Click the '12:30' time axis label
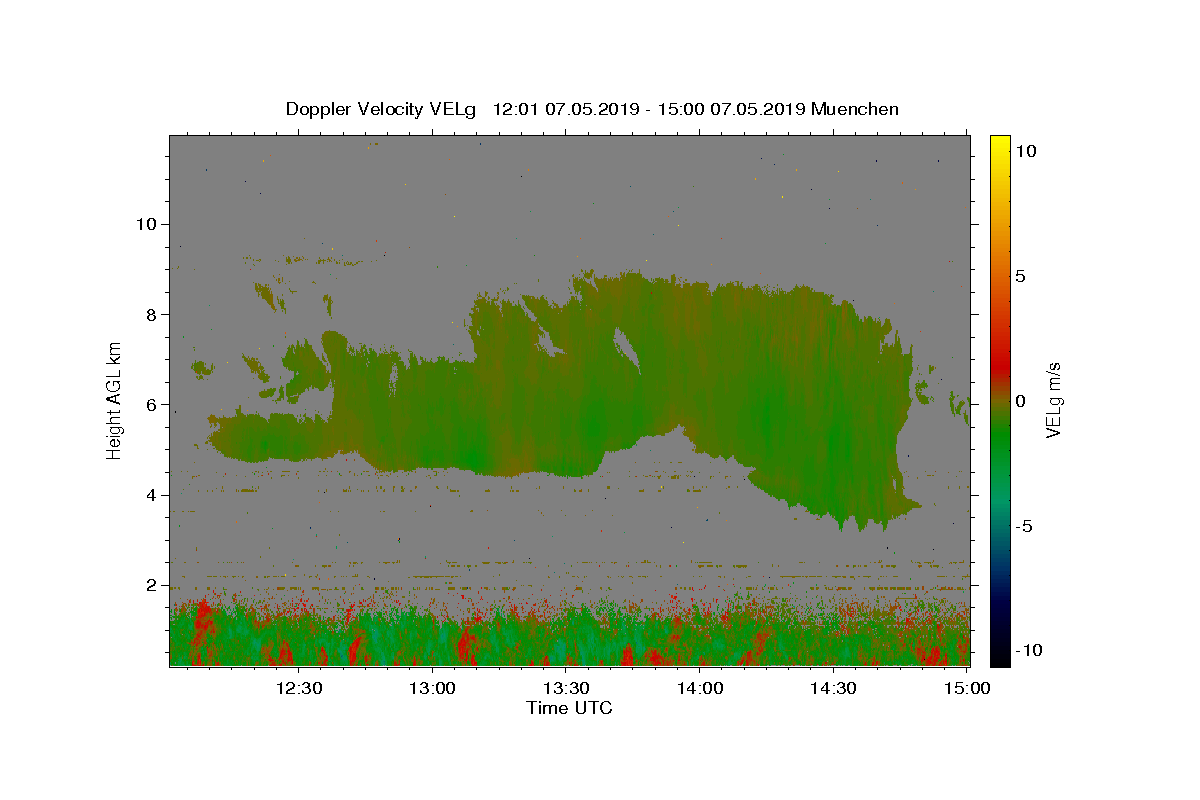 pyautogui.click(x=299, y=688)
